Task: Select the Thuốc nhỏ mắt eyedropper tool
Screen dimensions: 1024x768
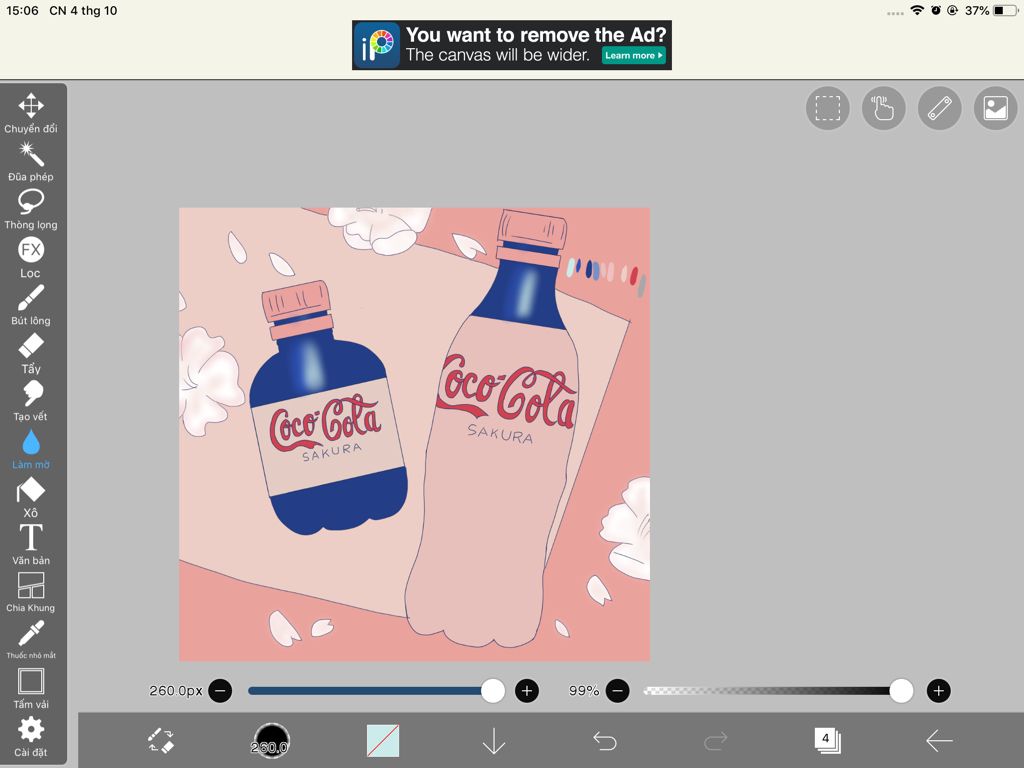Action: click(31, 640)
